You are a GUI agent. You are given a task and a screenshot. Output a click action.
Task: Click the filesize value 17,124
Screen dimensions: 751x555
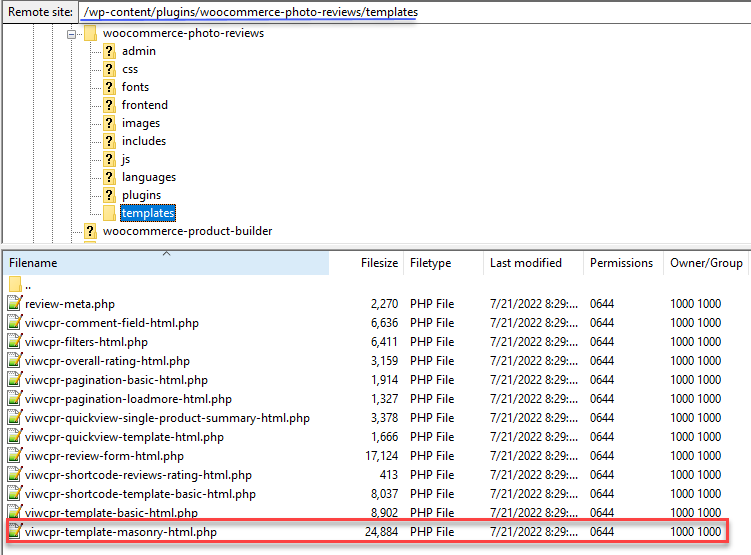tap(381, 456)
